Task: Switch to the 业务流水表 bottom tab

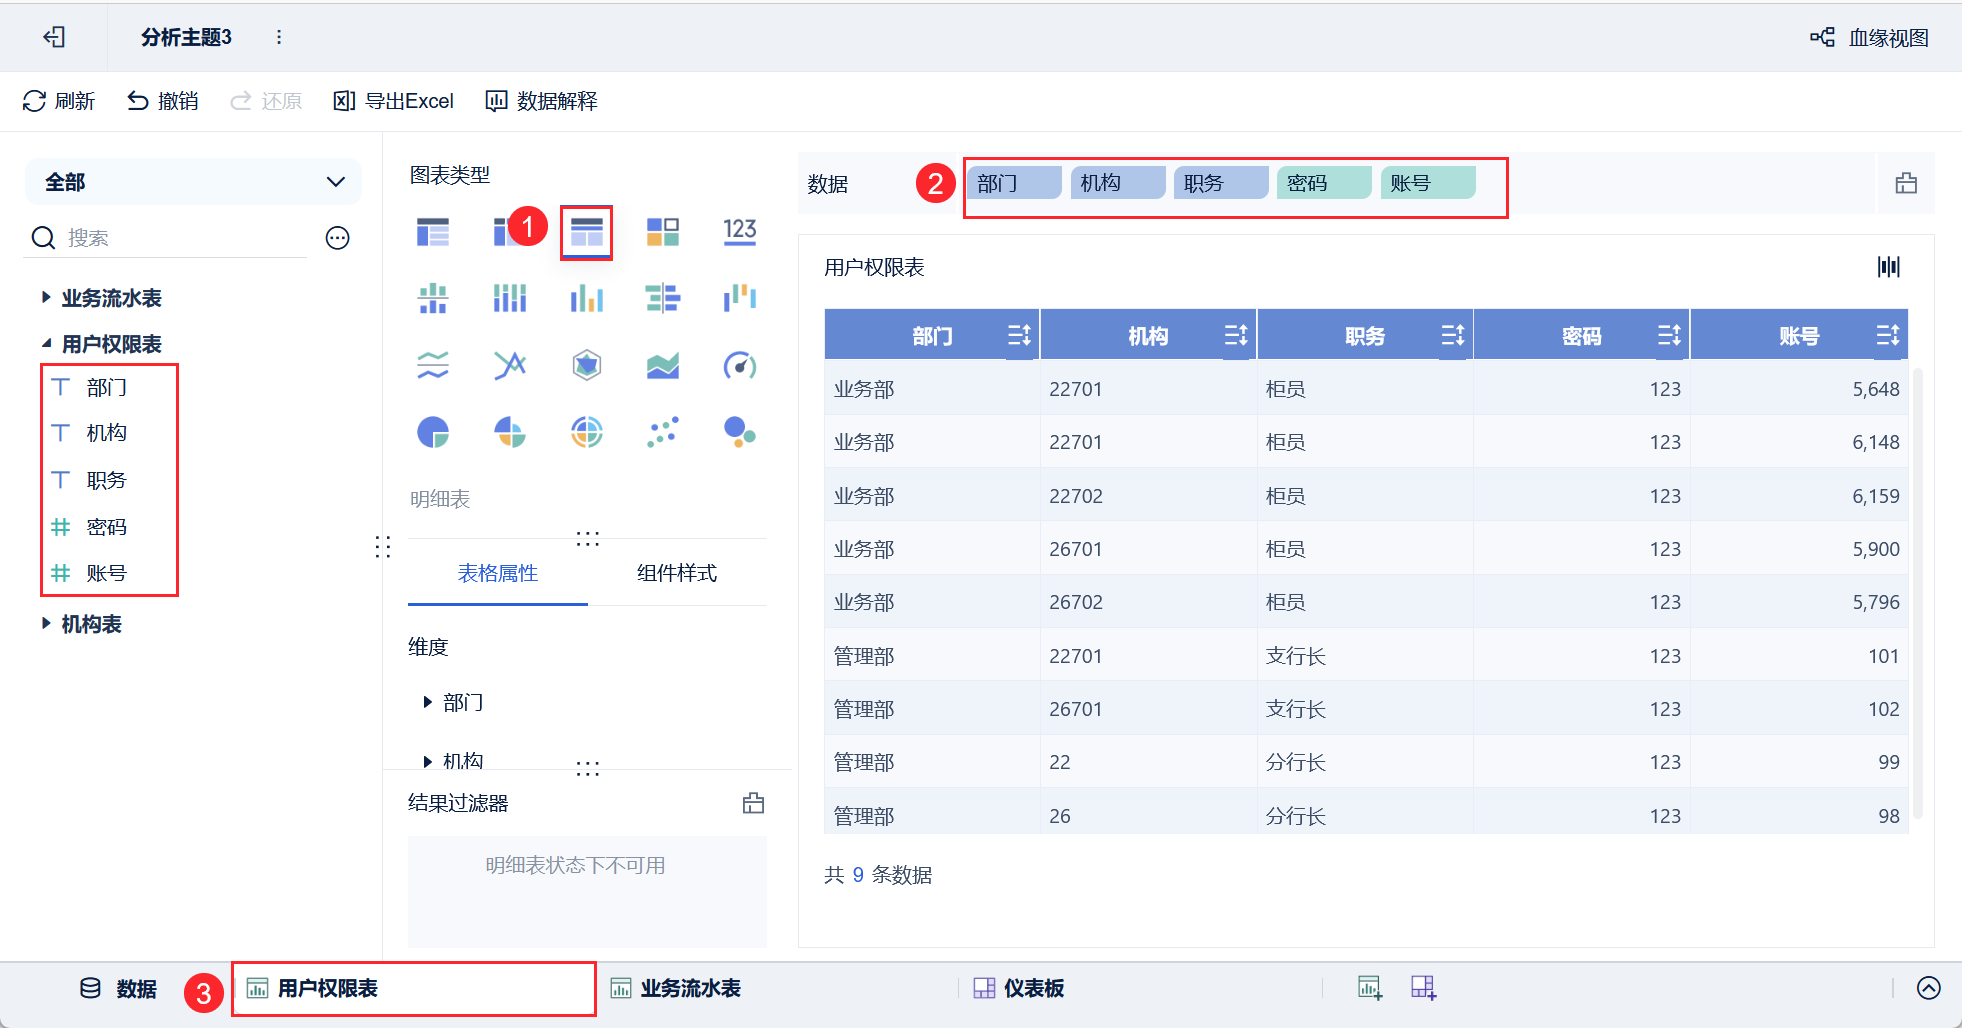Action: click(x=676, y=989)
